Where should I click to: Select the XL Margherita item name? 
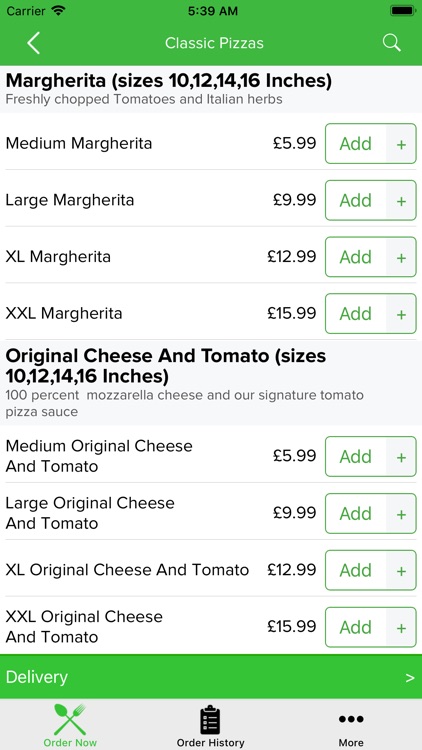pyautogui.click(x=58, y=257)
